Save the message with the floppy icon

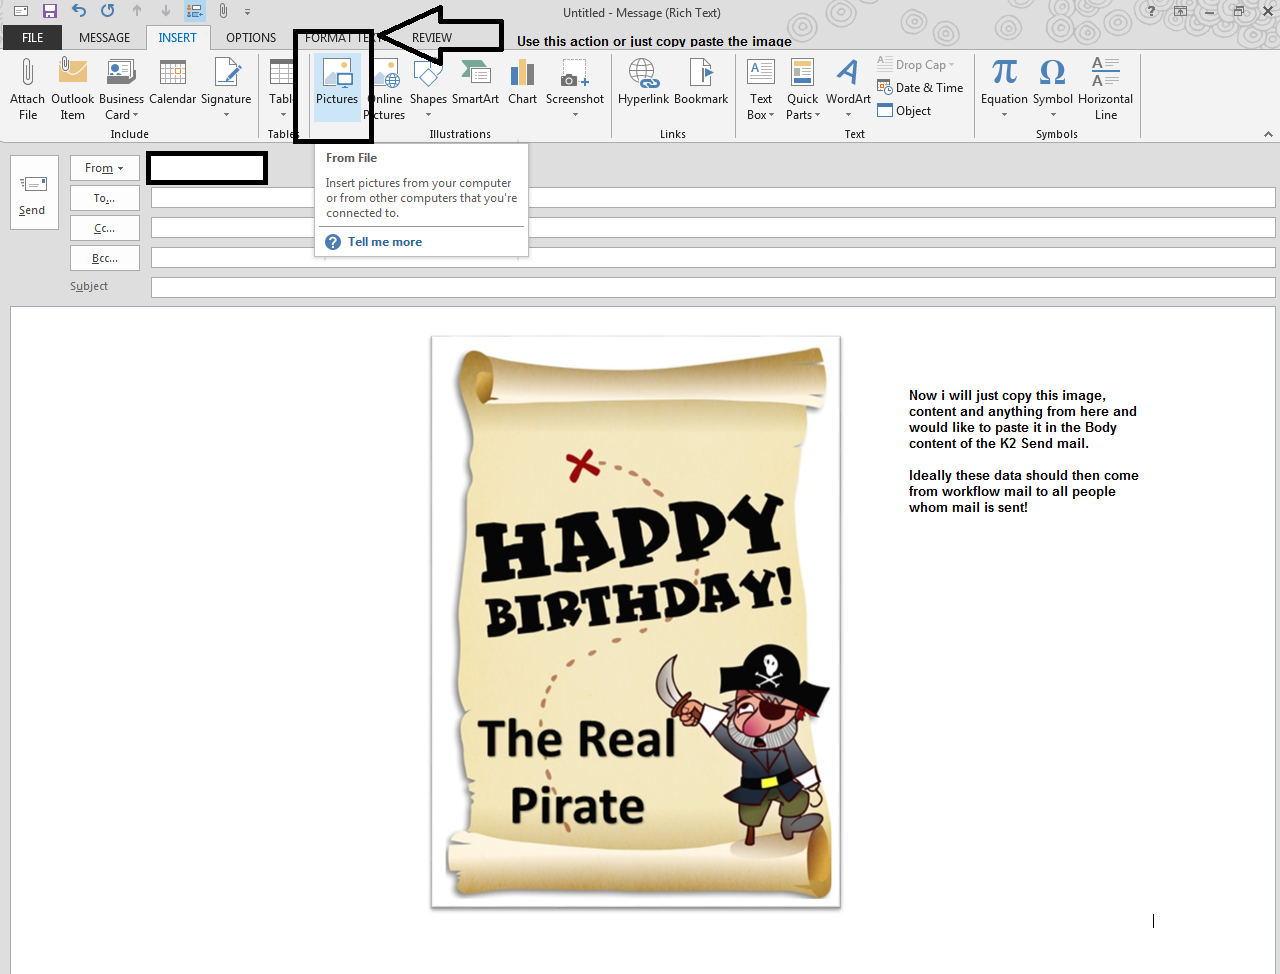[50, 12]
